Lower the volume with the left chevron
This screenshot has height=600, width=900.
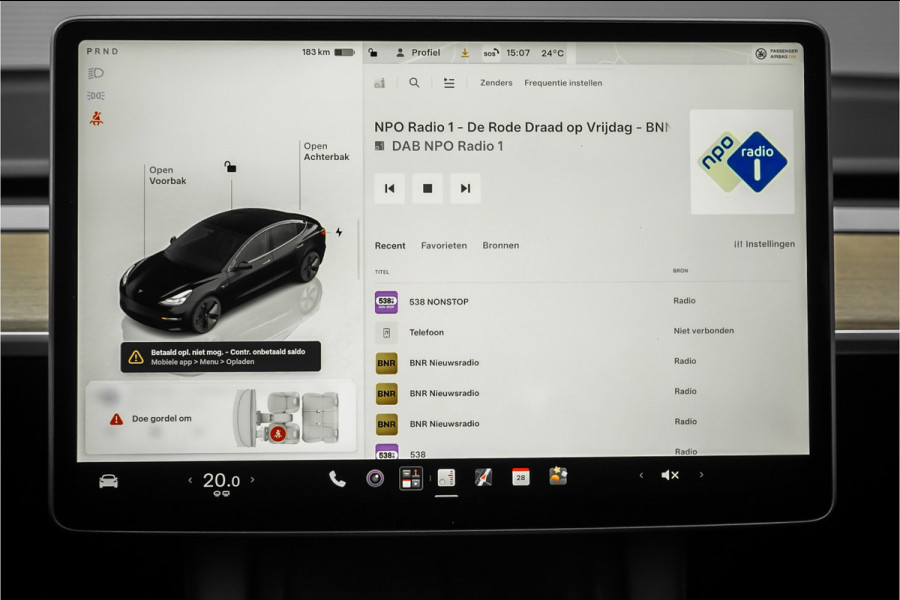click(641, 475)
